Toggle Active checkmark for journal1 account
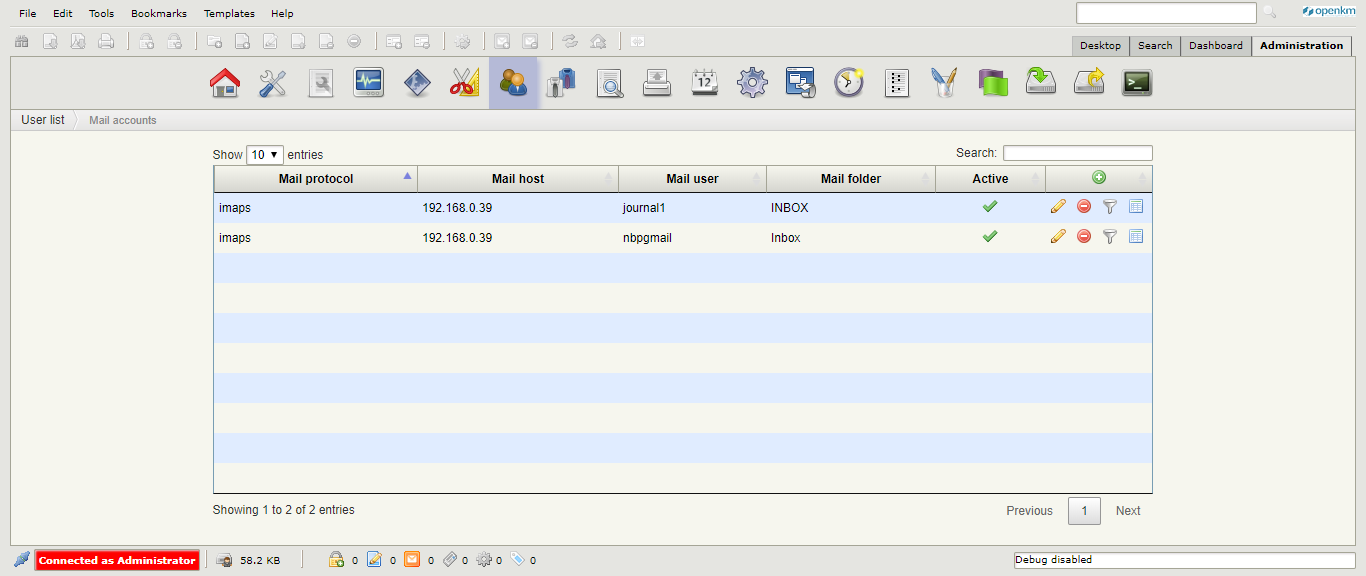Image resolution: width=1366 pixels, height=576 pixels. [990, 207]
